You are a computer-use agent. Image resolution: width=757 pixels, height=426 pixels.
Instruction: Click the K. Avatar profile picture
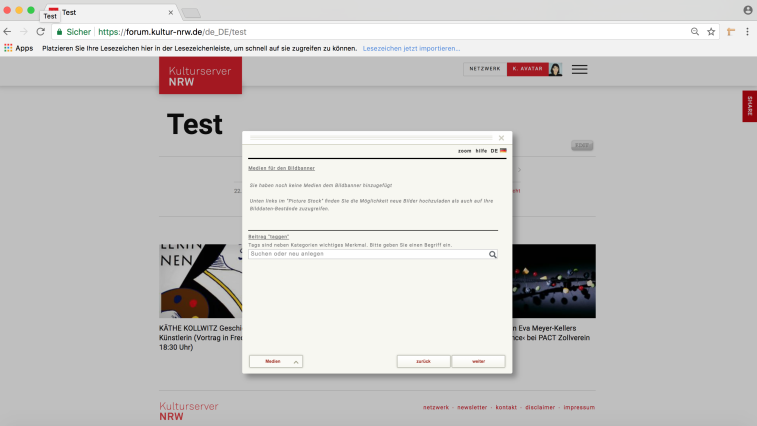(554, 70)
